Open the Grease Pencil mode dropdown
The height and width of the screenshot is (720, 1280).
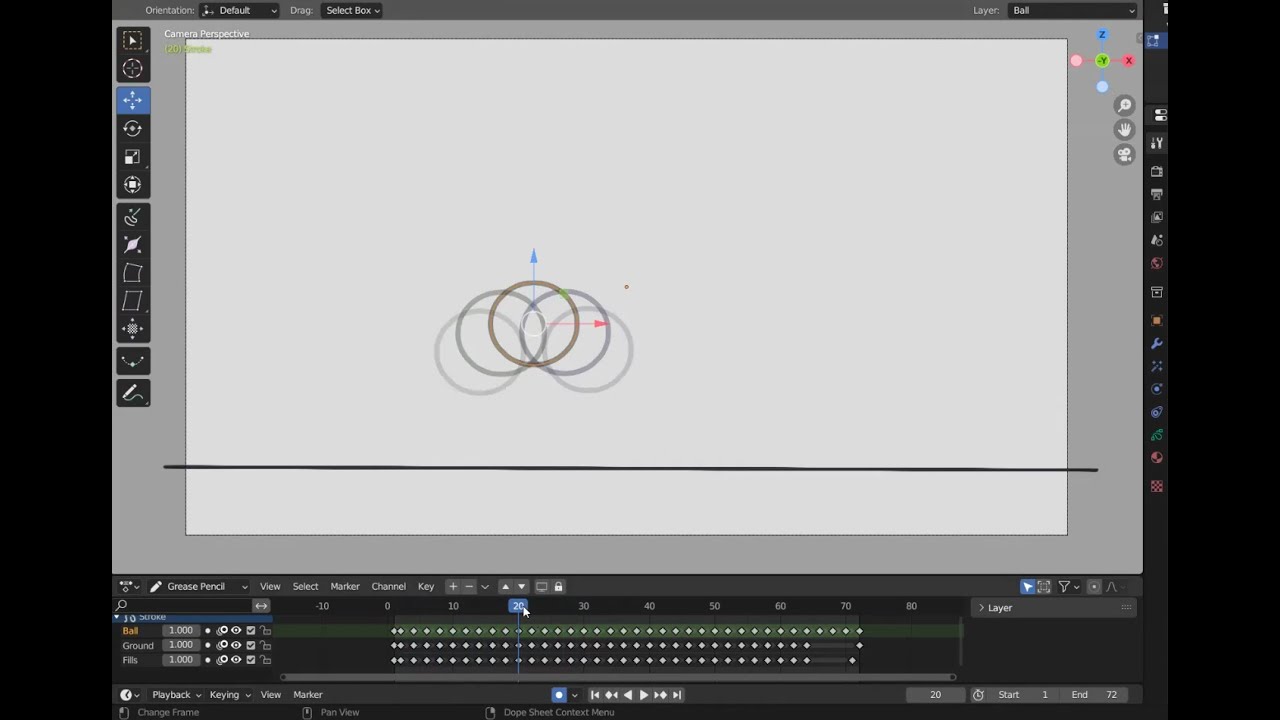click(x=198, y=587)
